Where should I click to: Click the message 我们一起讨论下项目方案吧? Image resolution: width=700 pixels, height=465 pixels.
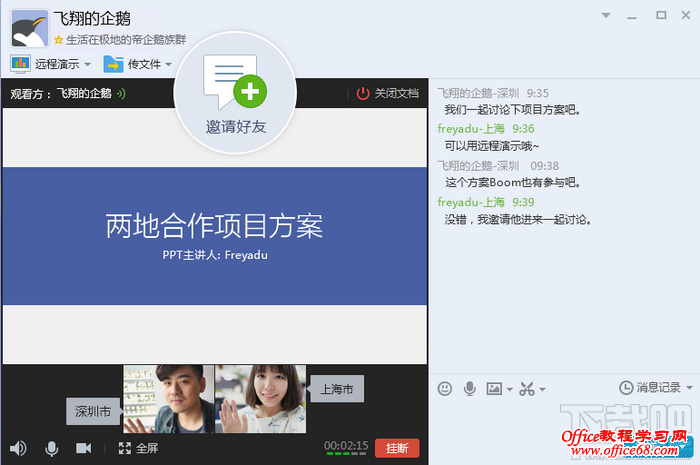(x=512, y=110)
